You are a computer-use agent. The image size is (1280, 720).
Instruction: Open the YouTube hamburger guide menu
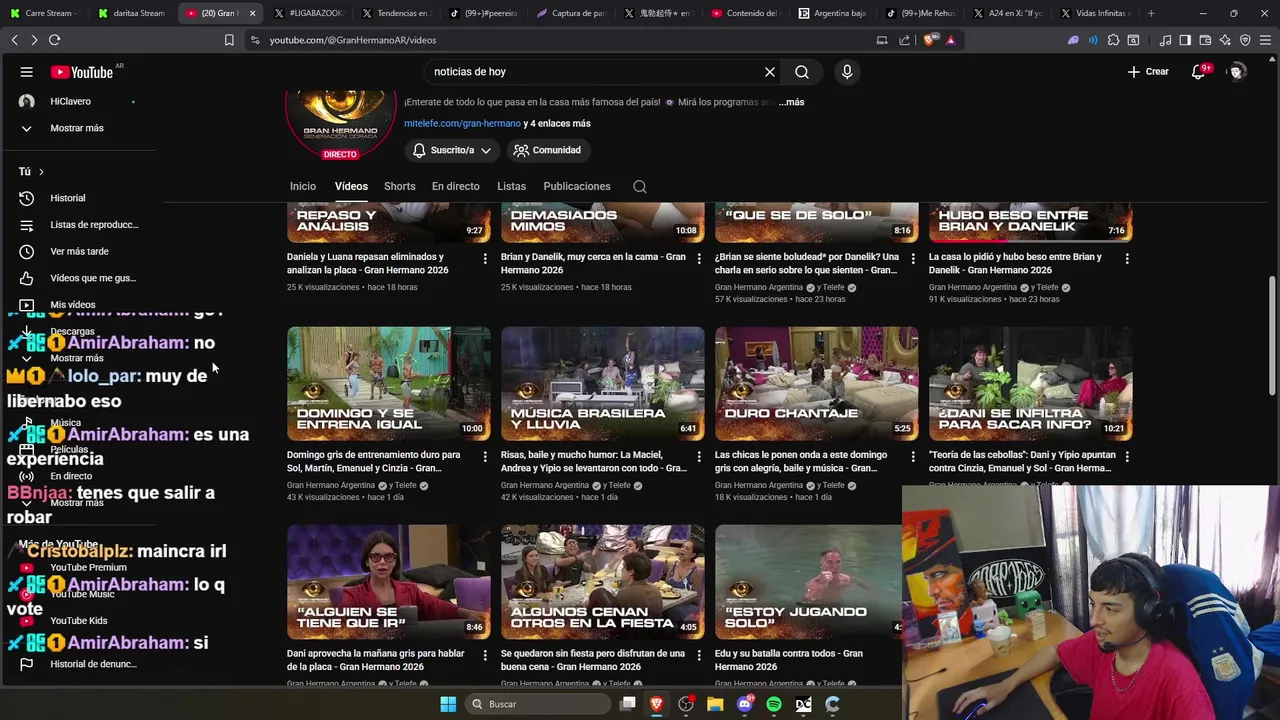click(27, 72)
